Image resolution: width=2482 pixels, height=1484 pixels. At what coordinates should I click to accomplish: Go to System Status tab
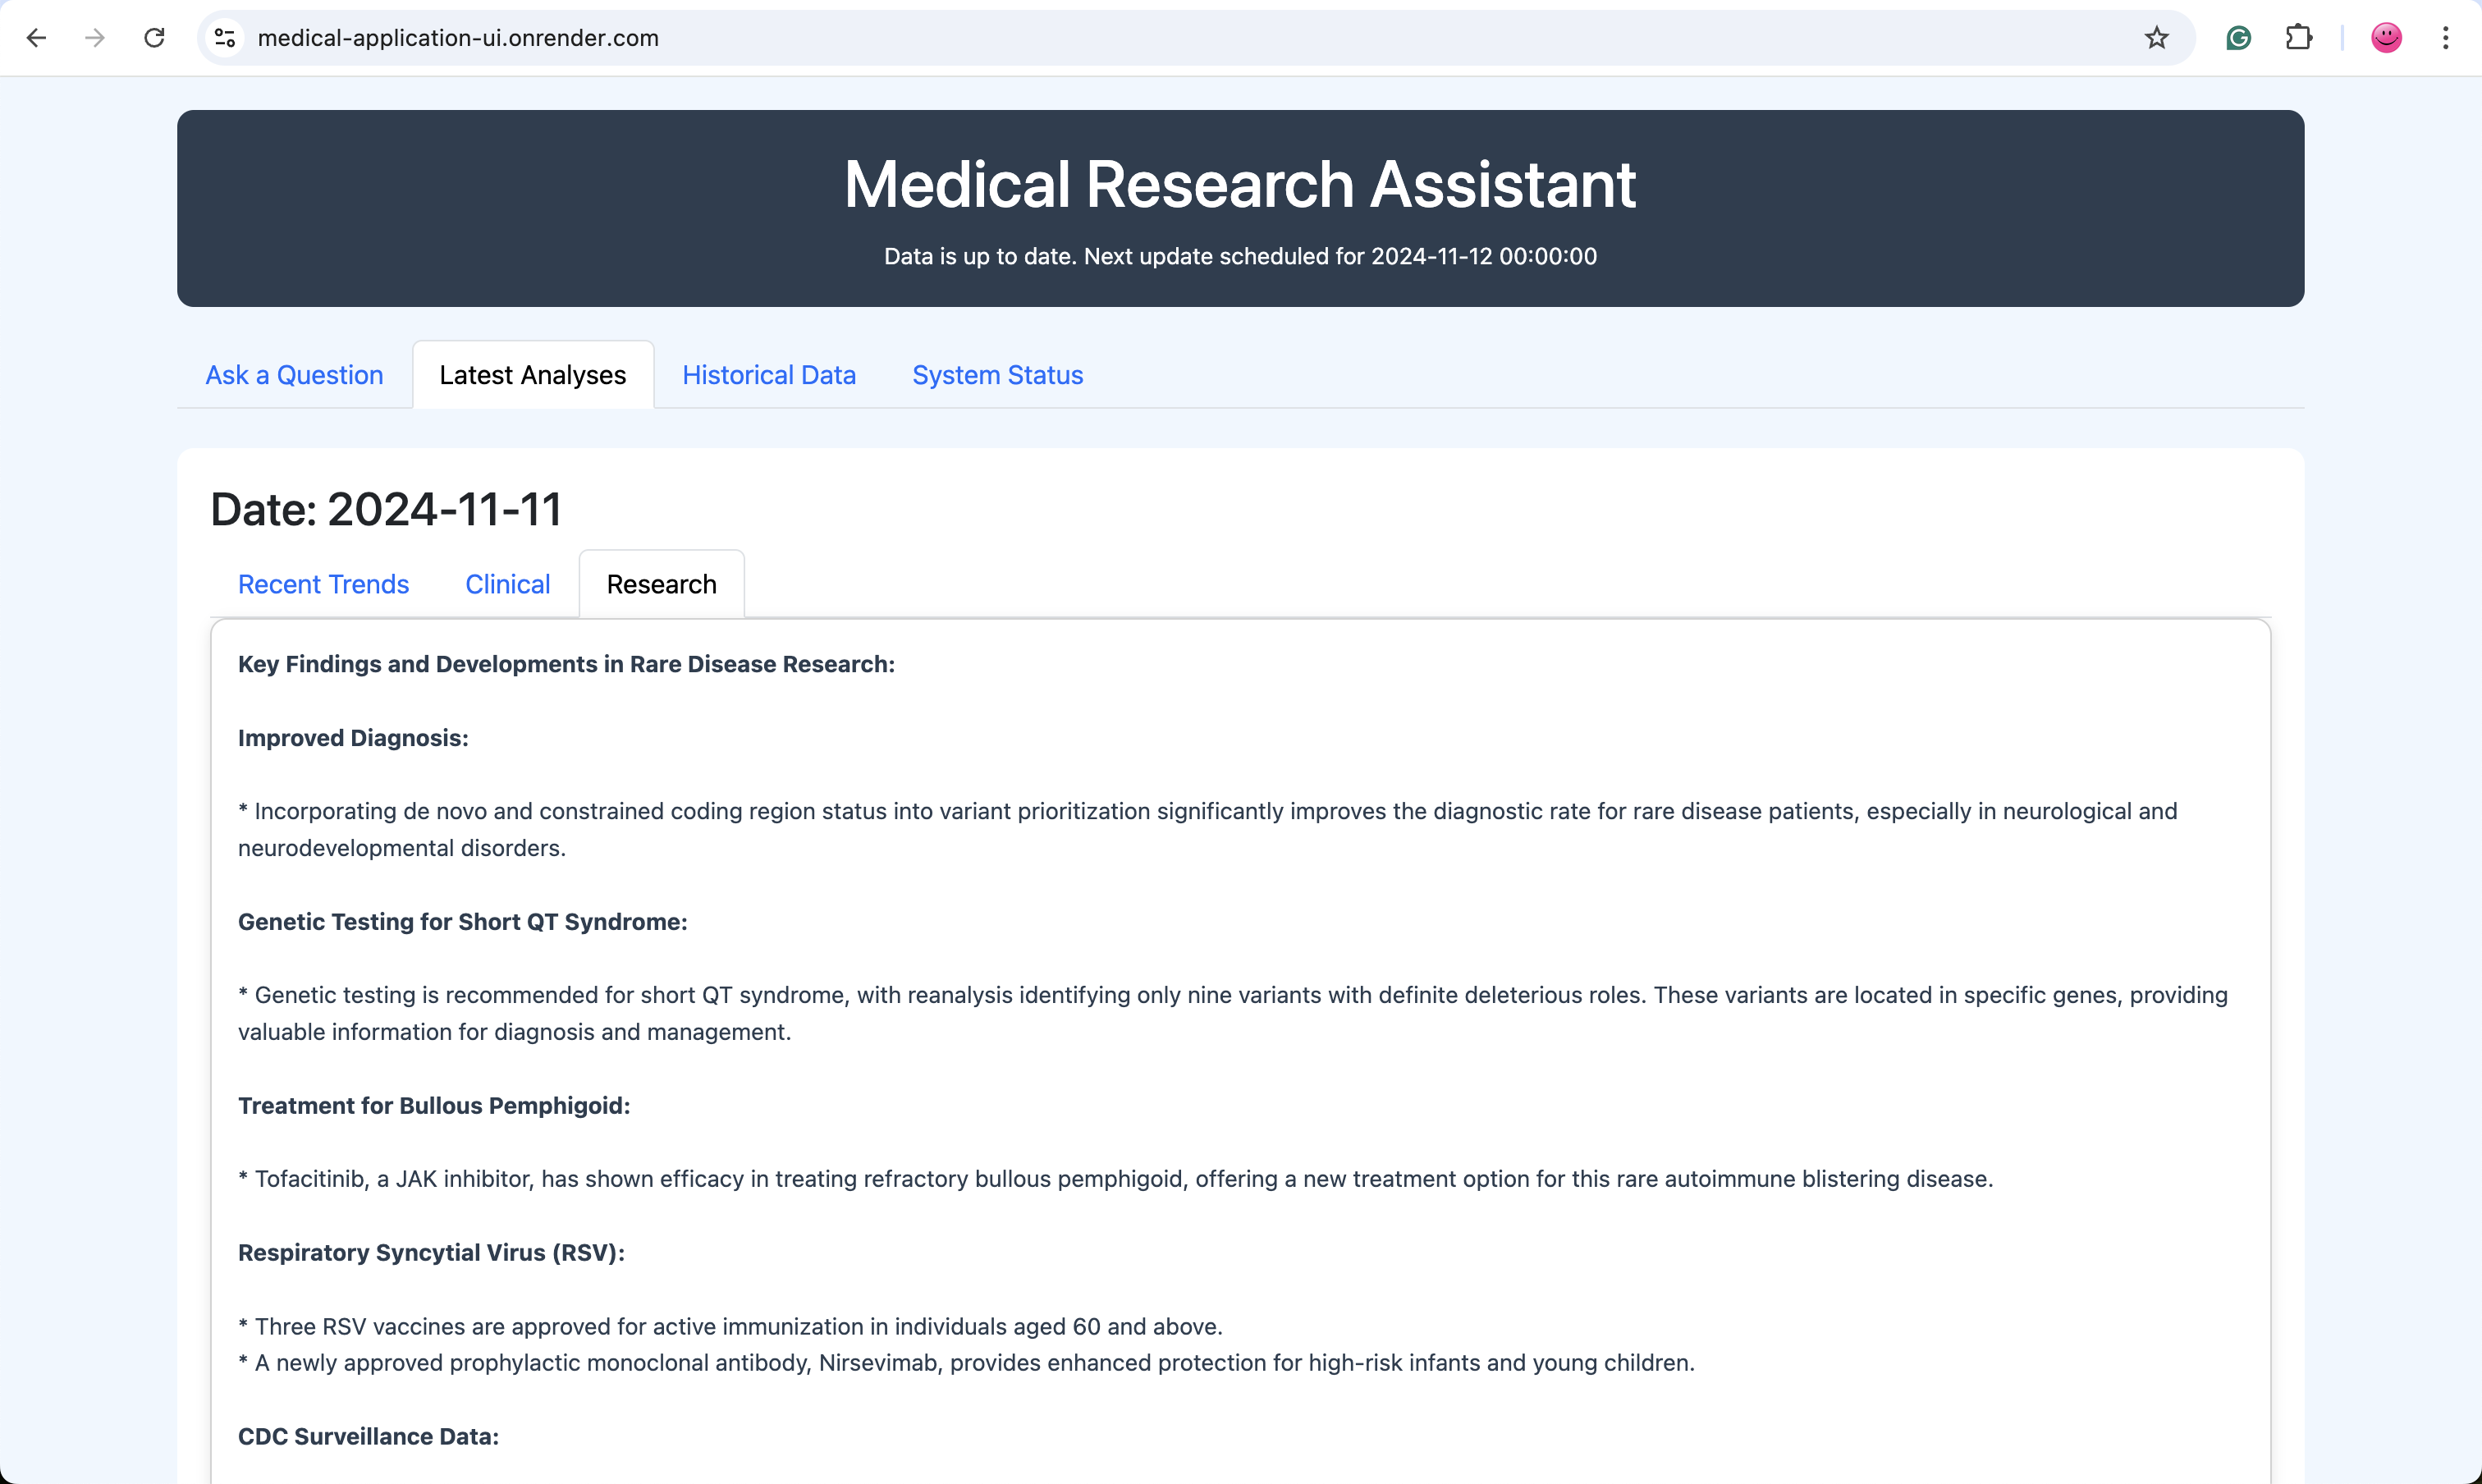coord(997,375)
